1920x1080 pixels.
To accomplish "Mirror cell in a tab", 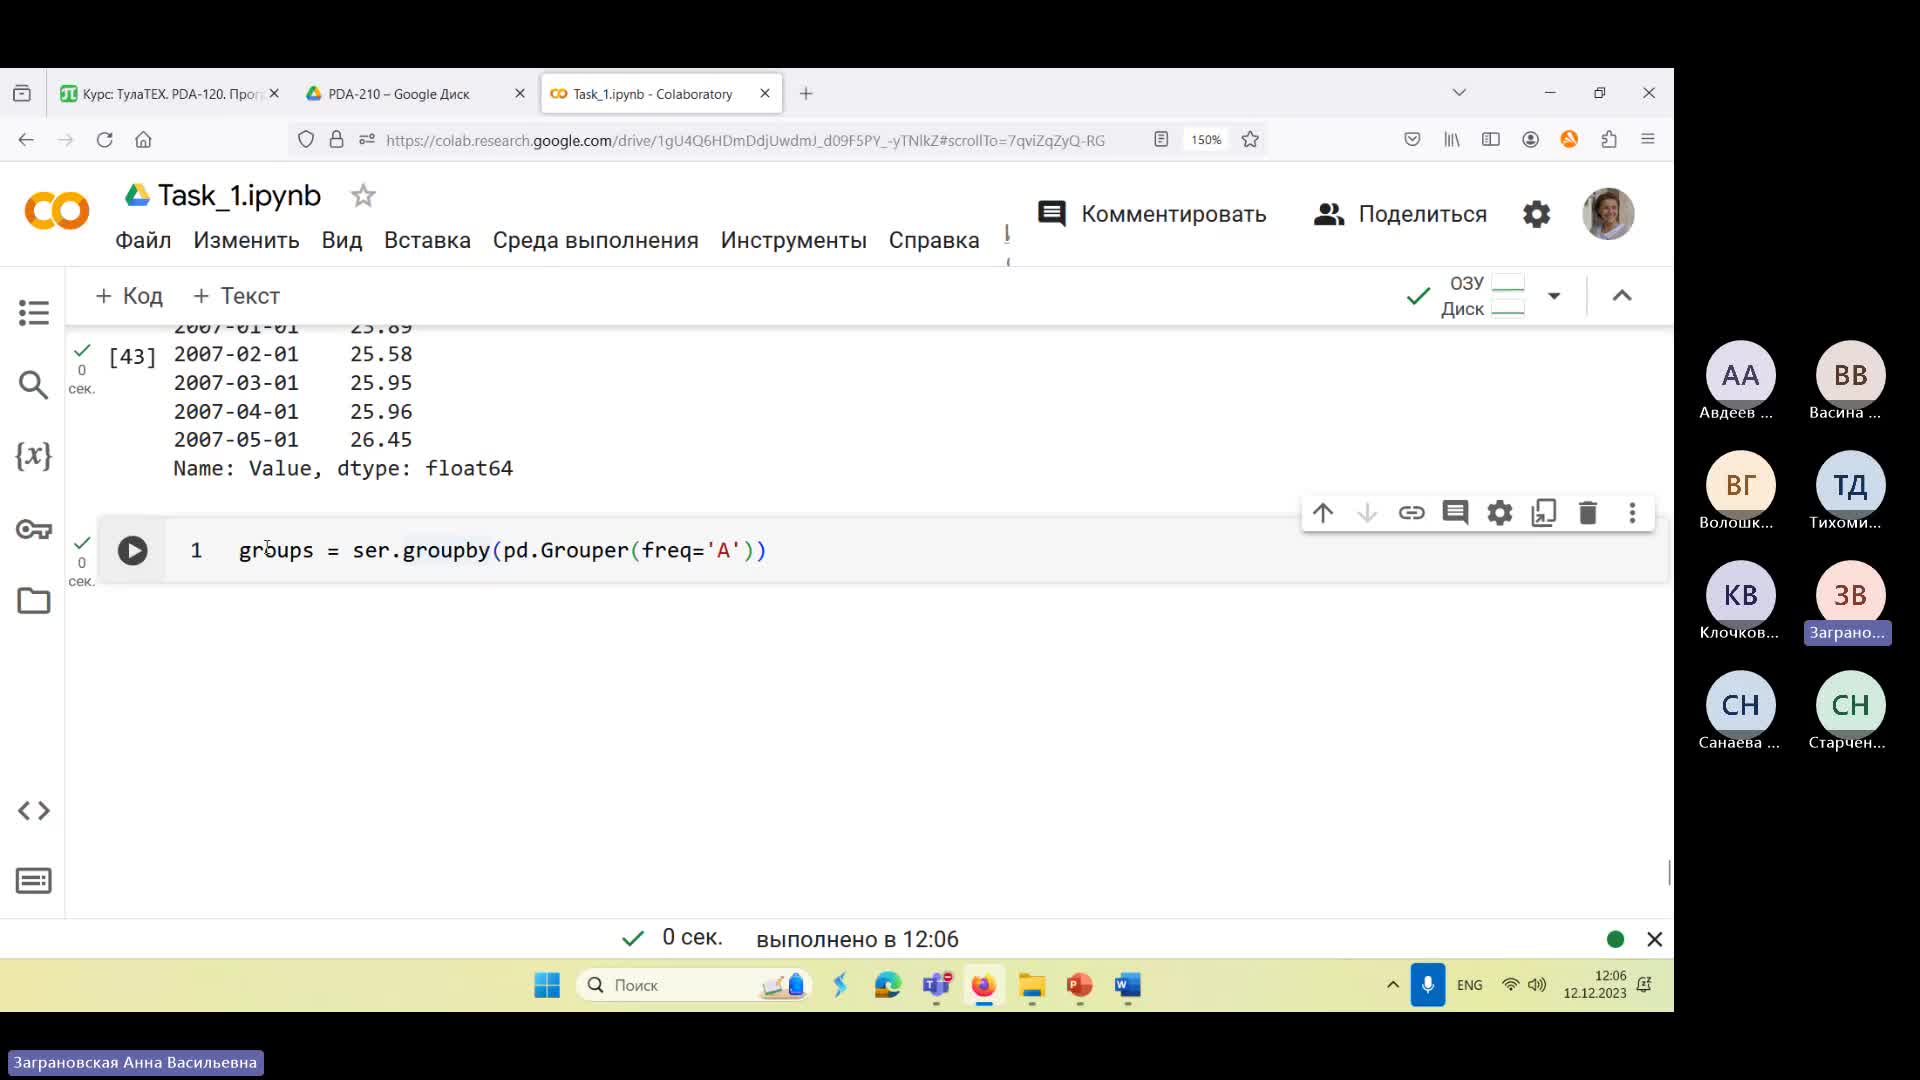I will click(x=1544, y=513).
